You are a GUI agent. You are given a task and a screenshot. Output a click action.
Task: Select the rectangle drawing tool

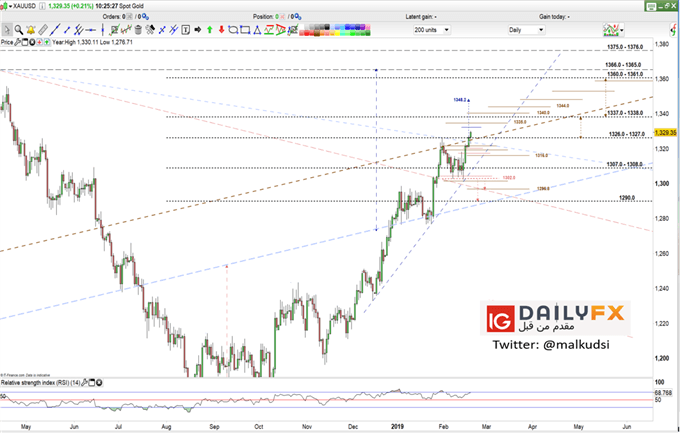[x=245, y=30]
